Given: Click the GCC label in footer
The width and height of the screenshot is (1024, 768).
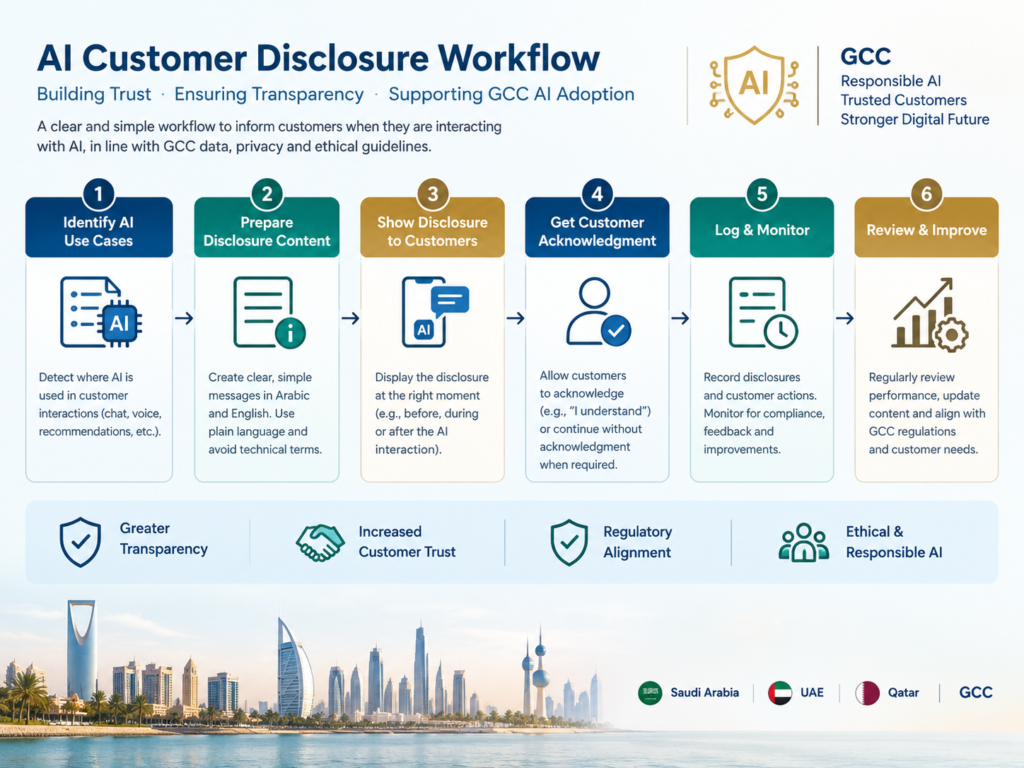Looking at the screenshot, I should 976,693.
